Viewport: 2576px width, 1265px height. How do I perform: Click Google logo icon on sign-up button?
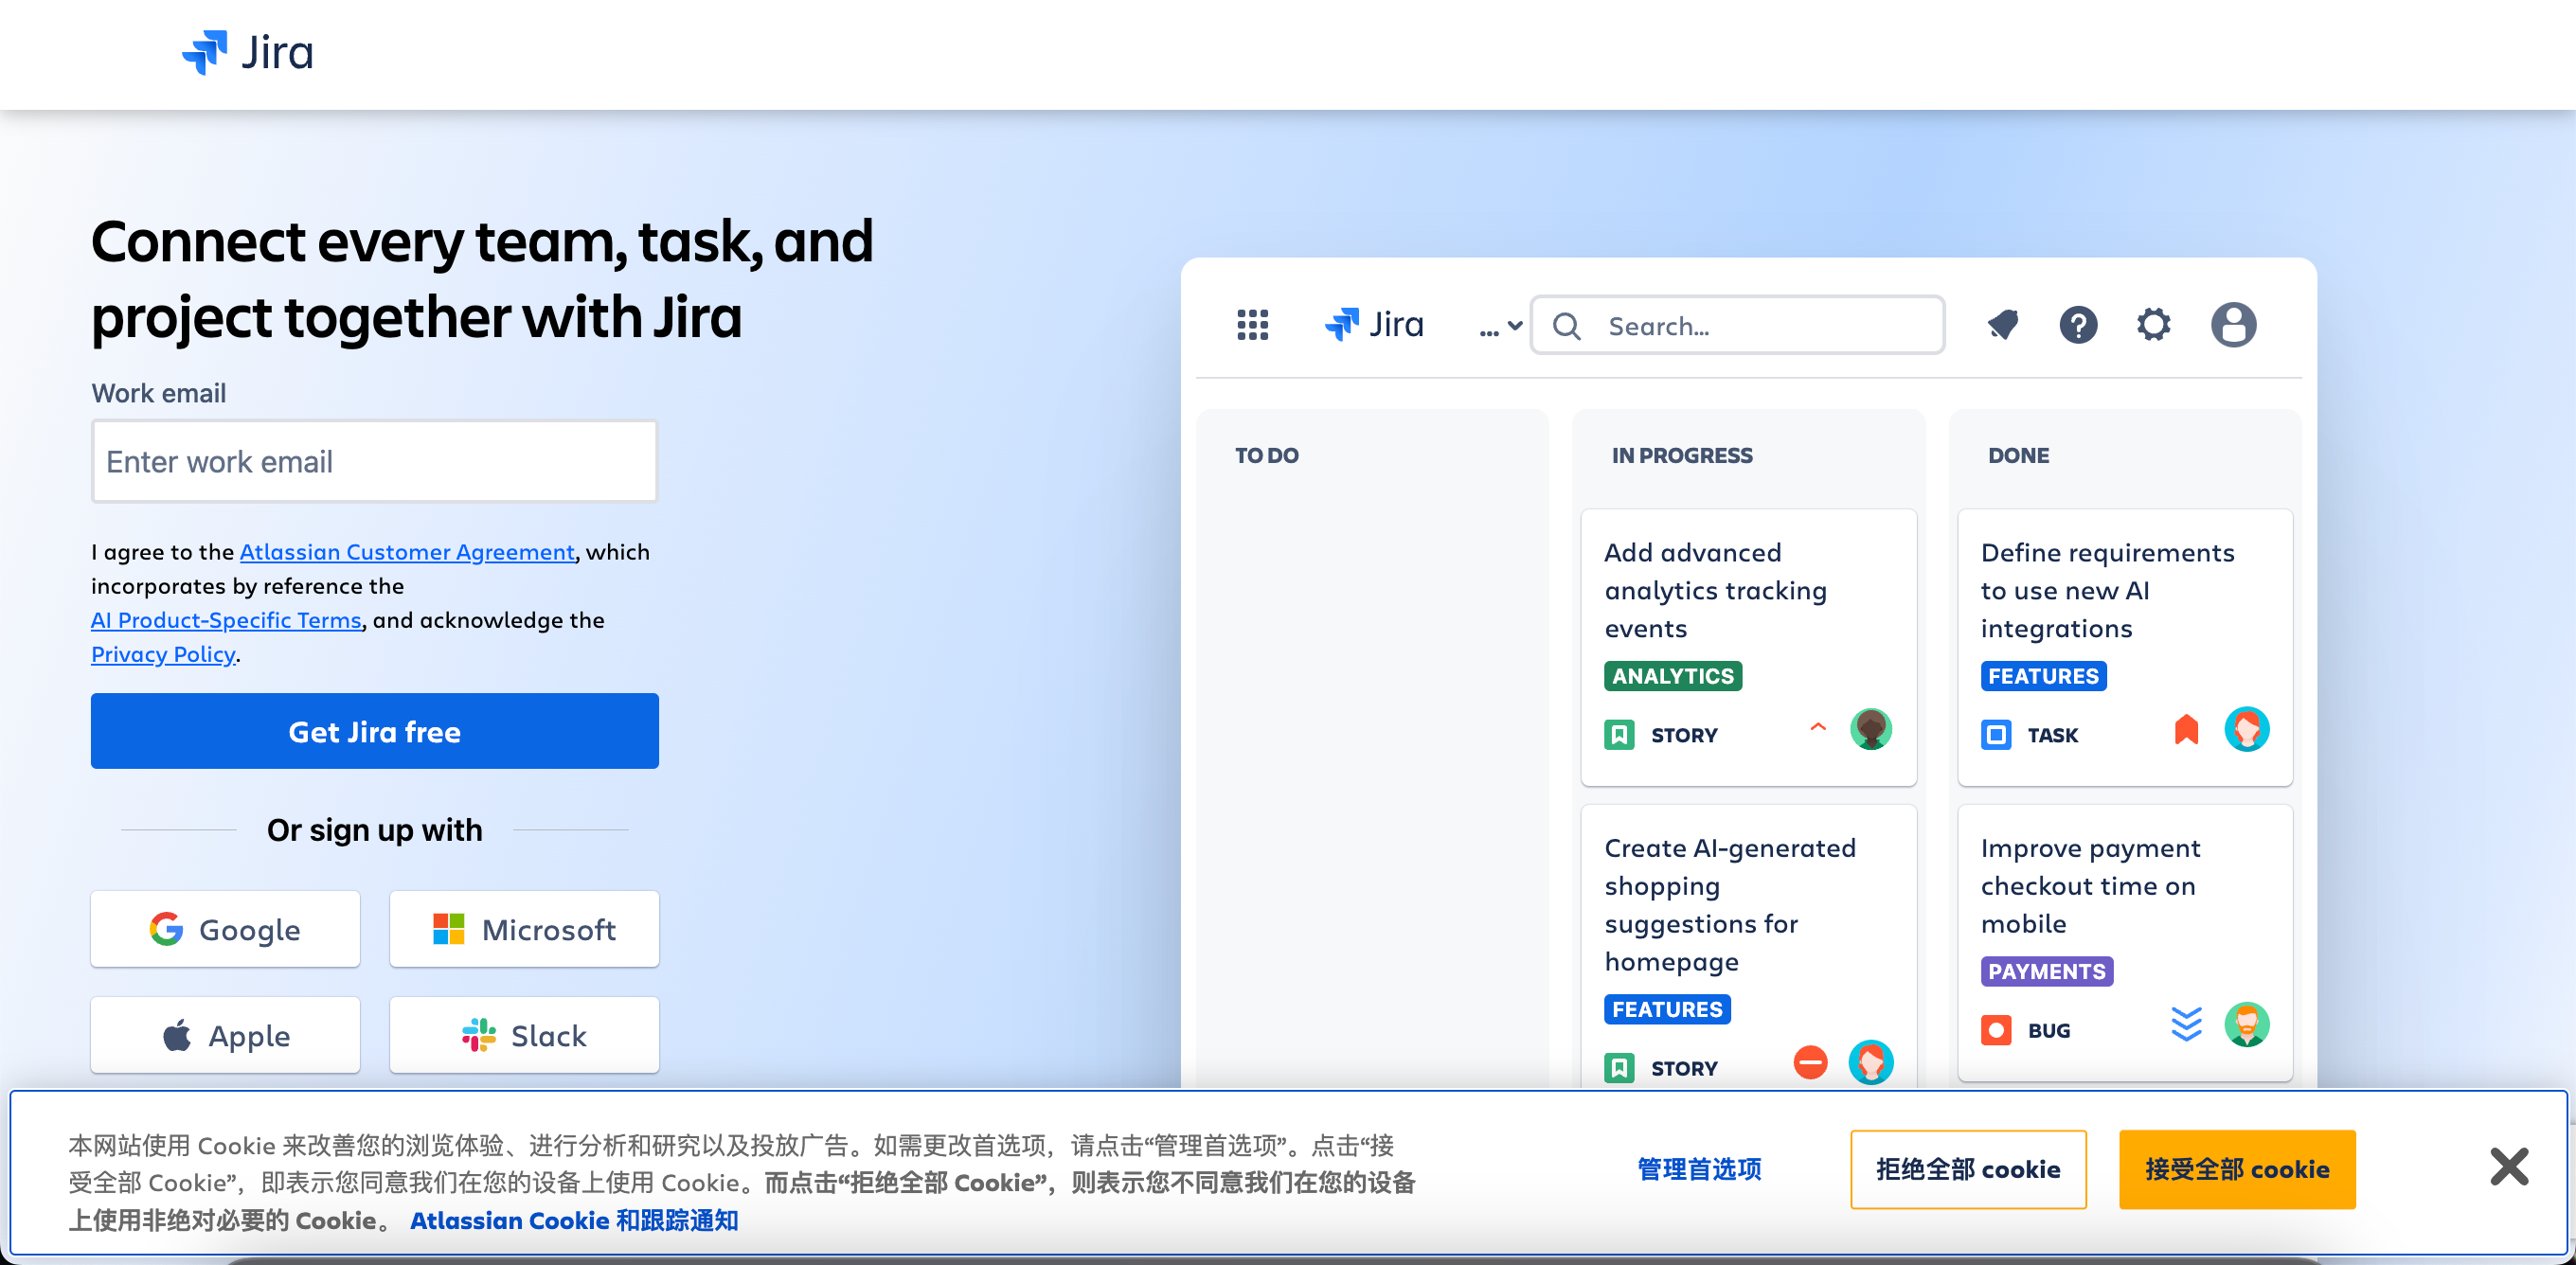pos(166,929)
